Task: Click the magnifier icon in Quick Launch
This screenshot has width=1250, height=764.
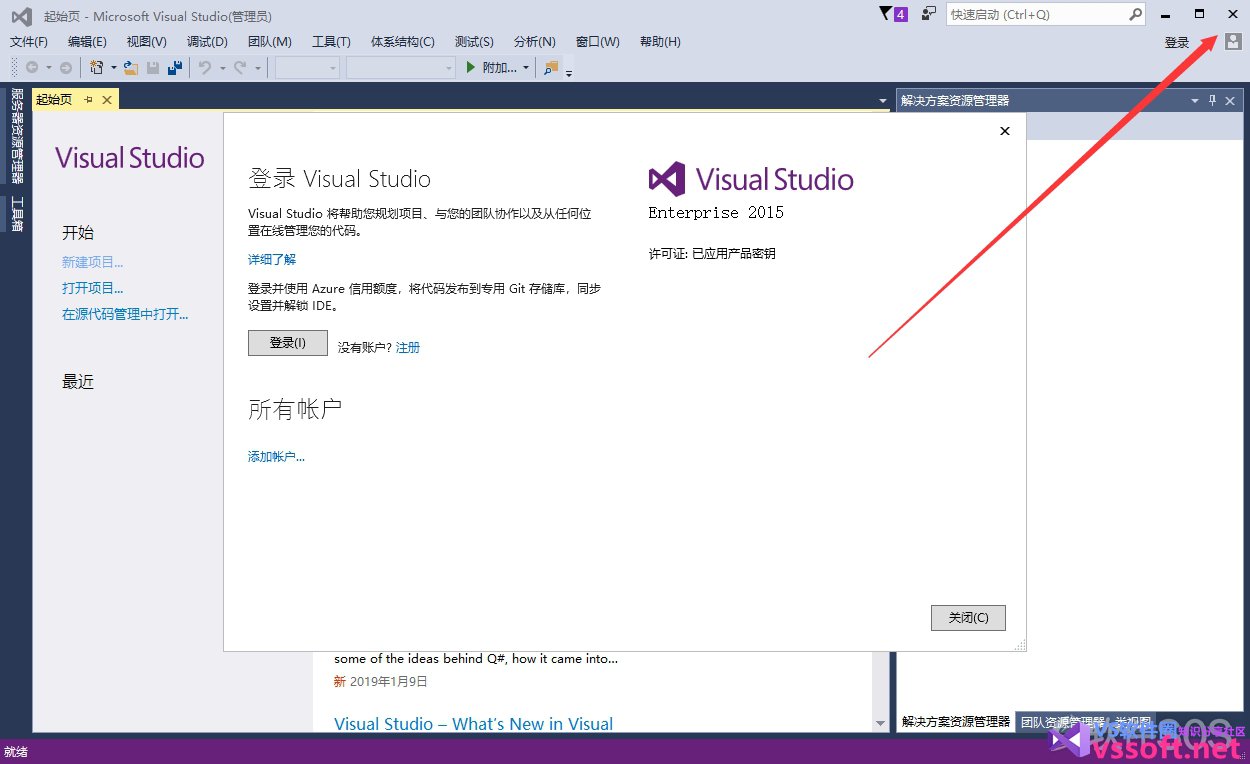Action: point(1135,14)
